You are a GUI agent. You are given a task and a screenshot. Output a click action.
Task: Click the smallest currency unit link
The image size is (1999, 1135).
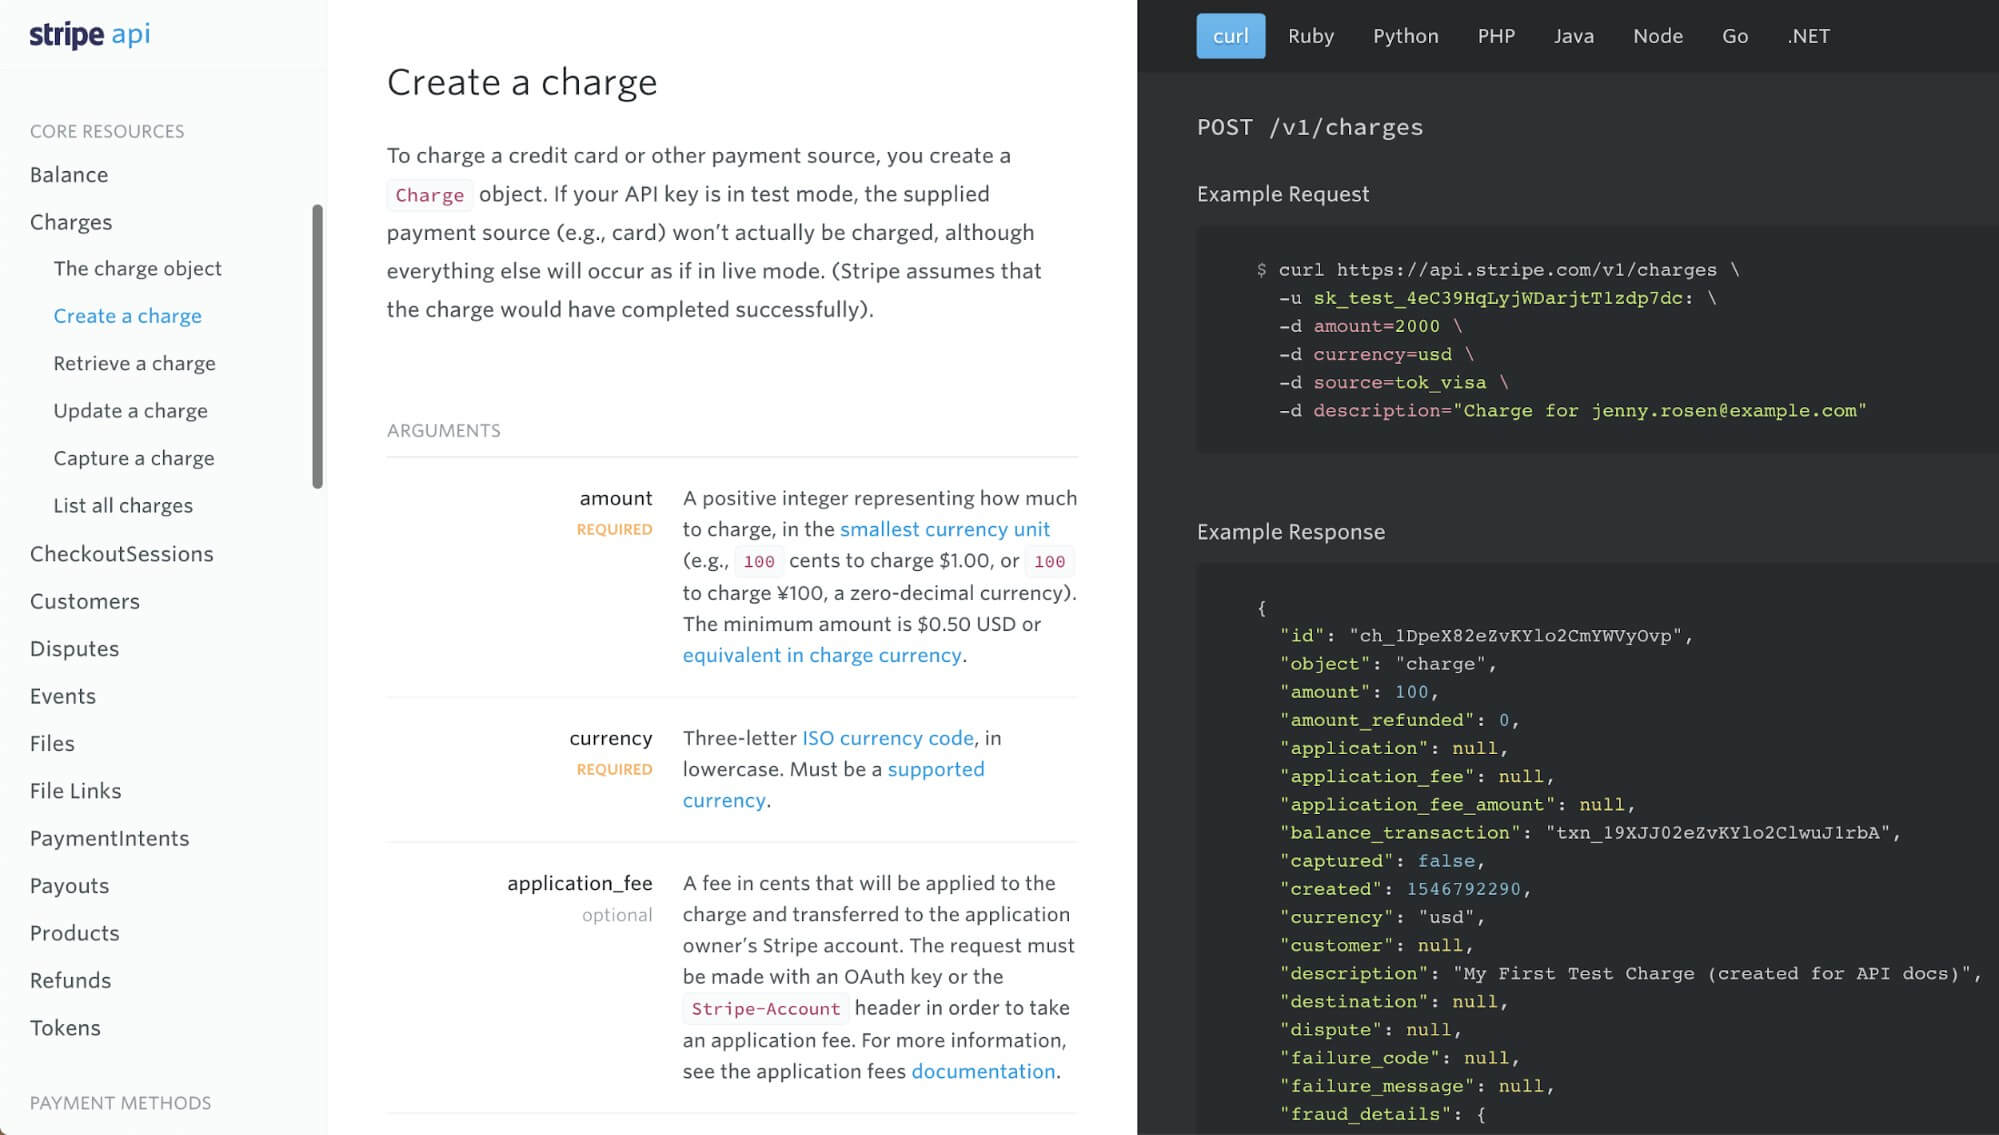pos(945,528)
